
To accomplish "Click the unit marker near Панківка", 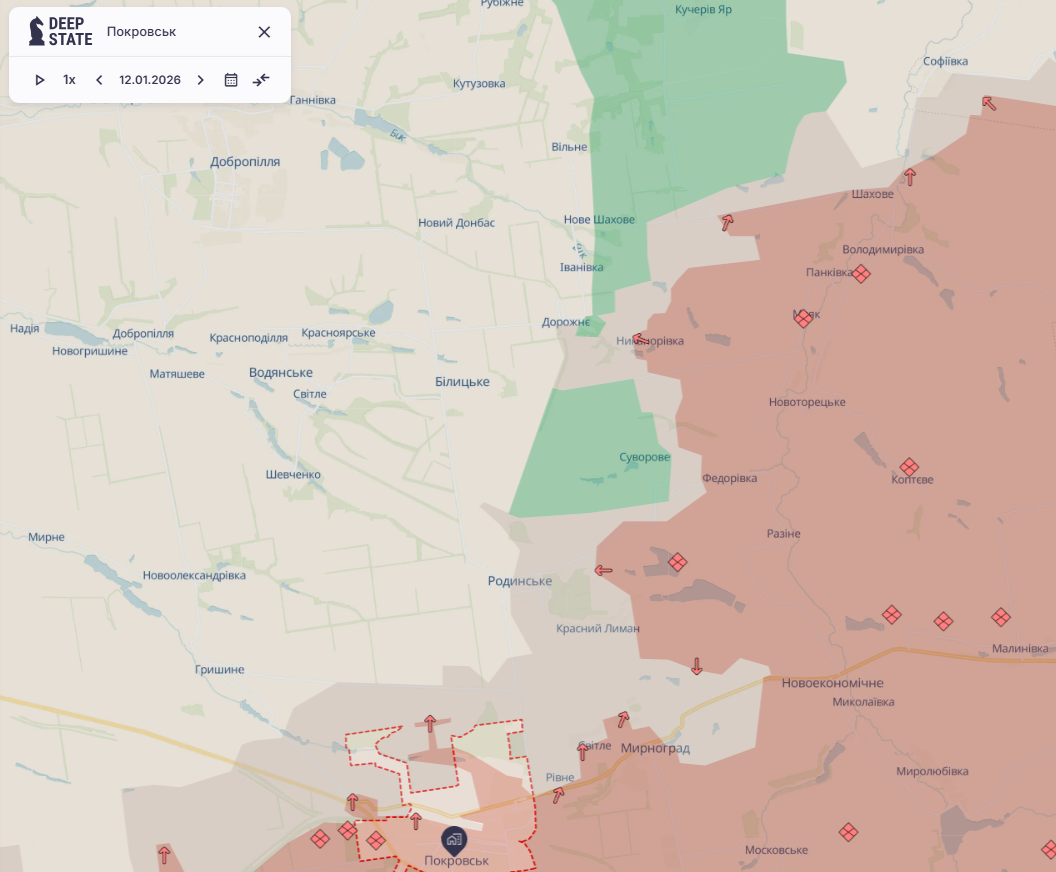I will [861, 273].
